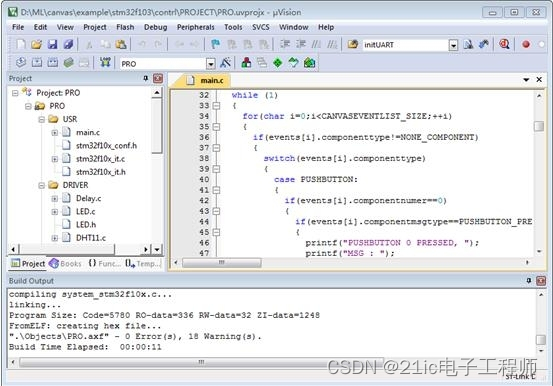The image size is (553, 386).
Task: Click editor vertical scrollbar thumb
Action: 539,126
